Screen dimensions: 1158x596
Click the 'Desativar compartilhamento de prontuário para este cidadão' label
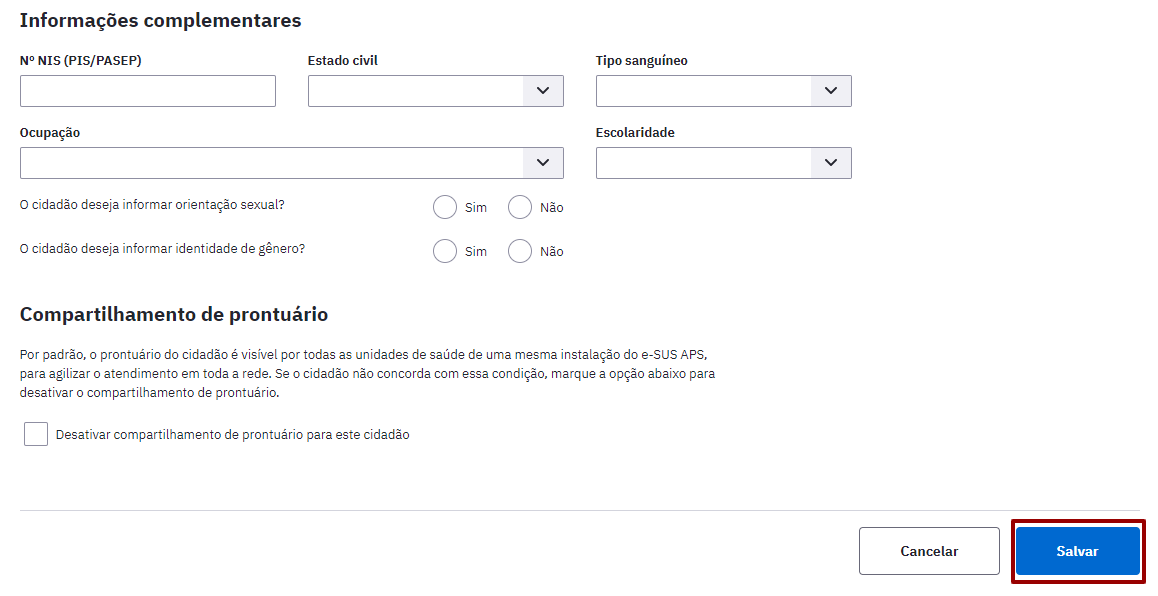233,435
